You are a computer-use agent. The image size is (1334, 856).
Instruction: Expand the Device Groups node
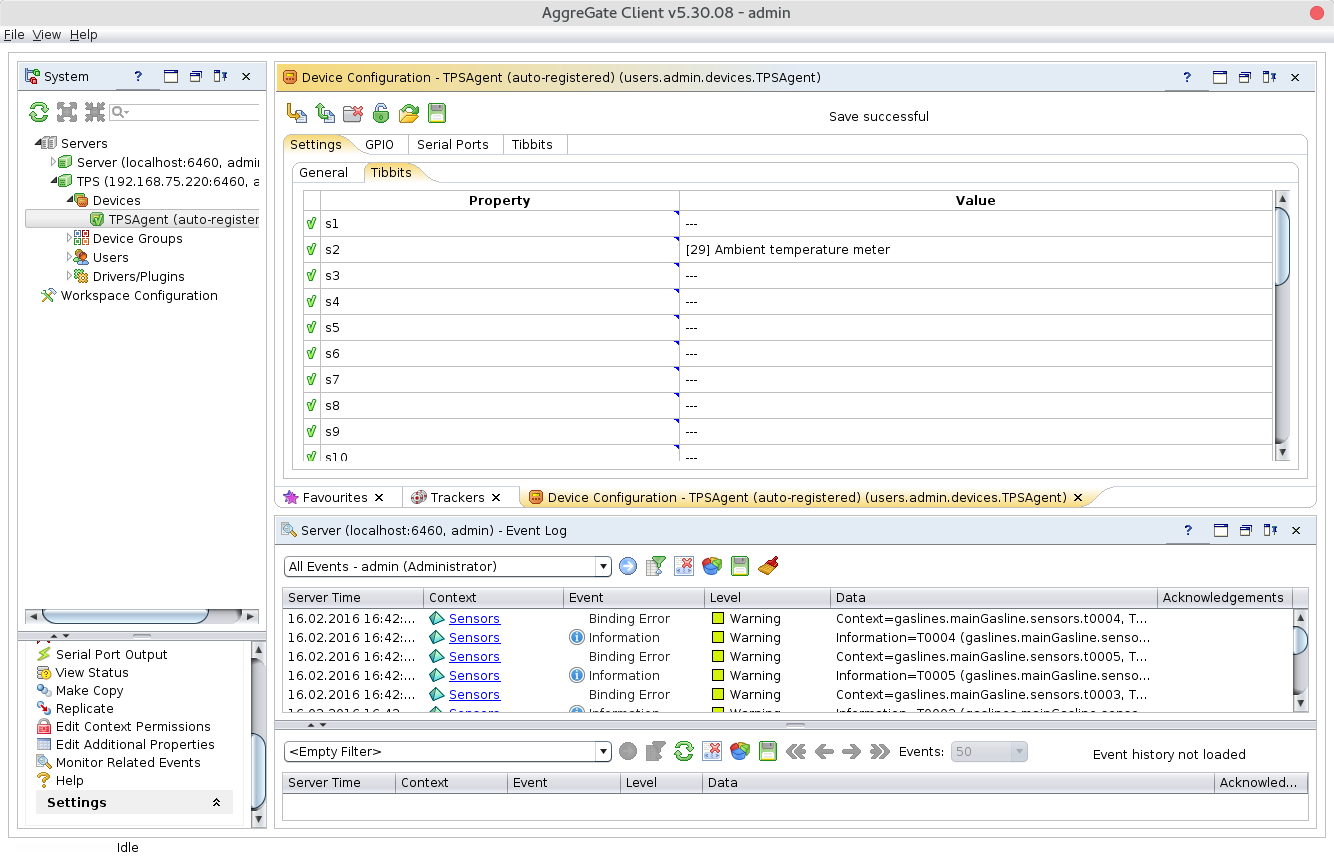[70, 238]
